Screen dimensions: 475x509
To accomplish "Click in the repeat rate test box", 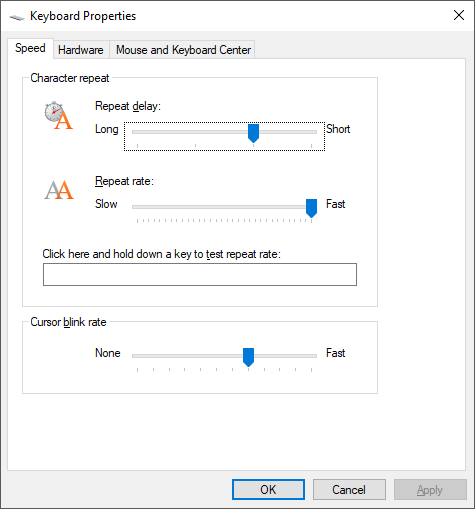I will [200, 274].
